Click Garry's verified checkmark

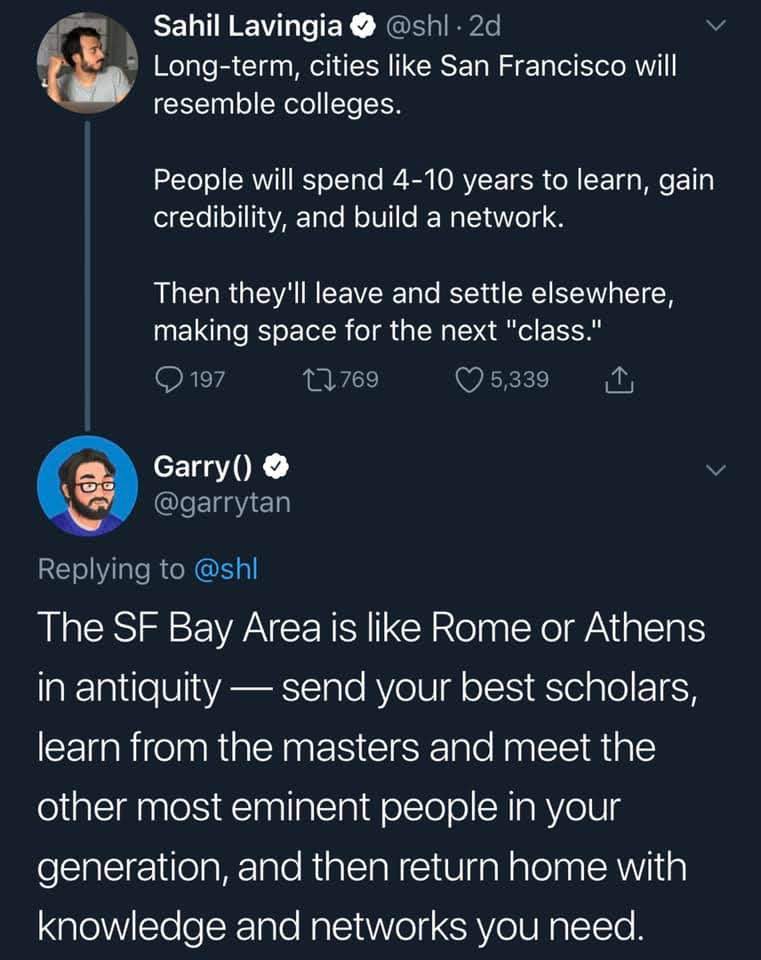(276, 468)
